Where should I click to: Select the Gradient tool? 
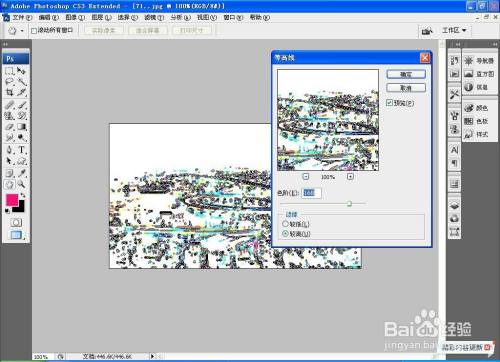click(x=22, y=127)
